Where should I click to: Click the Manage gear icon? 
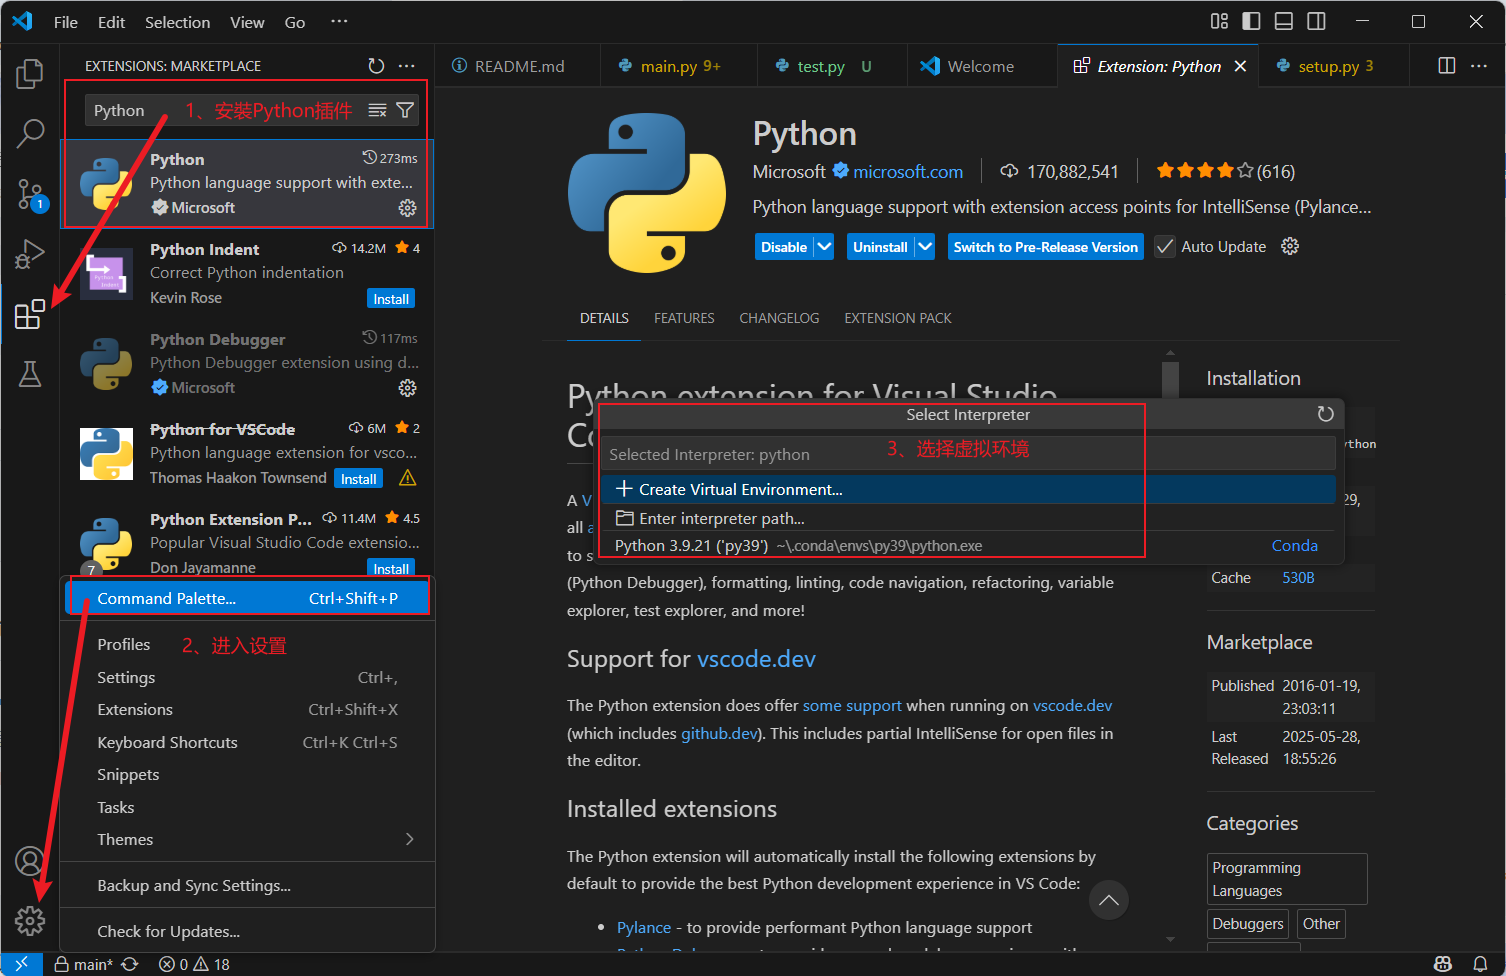(x=30, y=921)
